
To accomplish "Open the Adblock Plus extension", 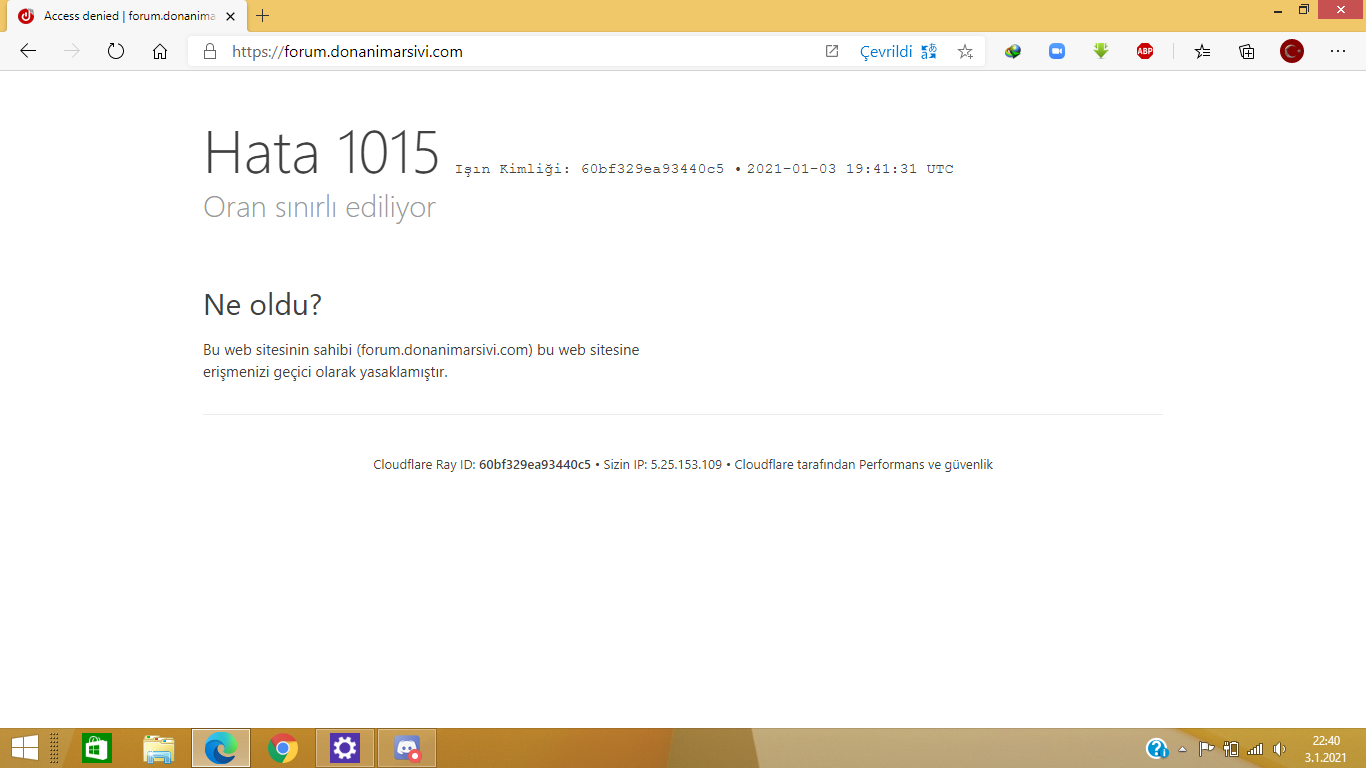I will (x=1145, y=52).
